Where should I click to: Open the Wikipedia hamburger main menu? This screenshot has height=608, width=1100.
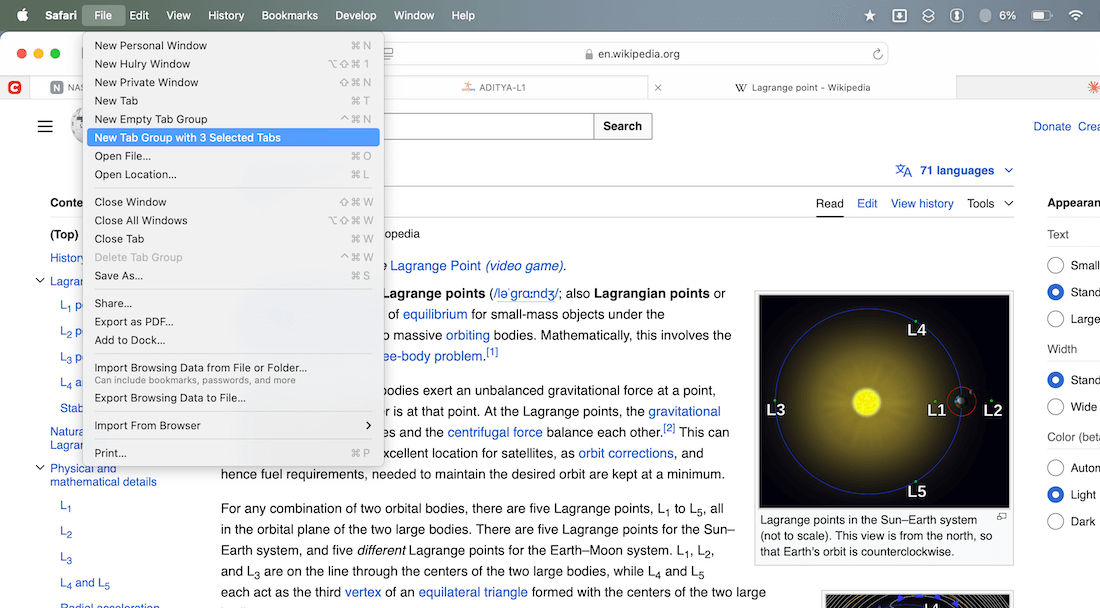click(x=45, y=126)
